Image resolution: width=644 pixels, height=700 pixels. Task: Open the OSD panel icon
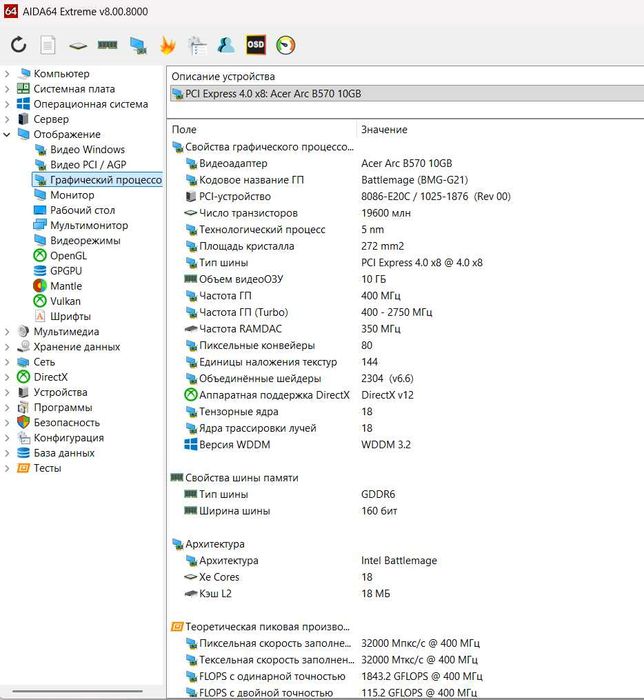[x=256, y=45]
